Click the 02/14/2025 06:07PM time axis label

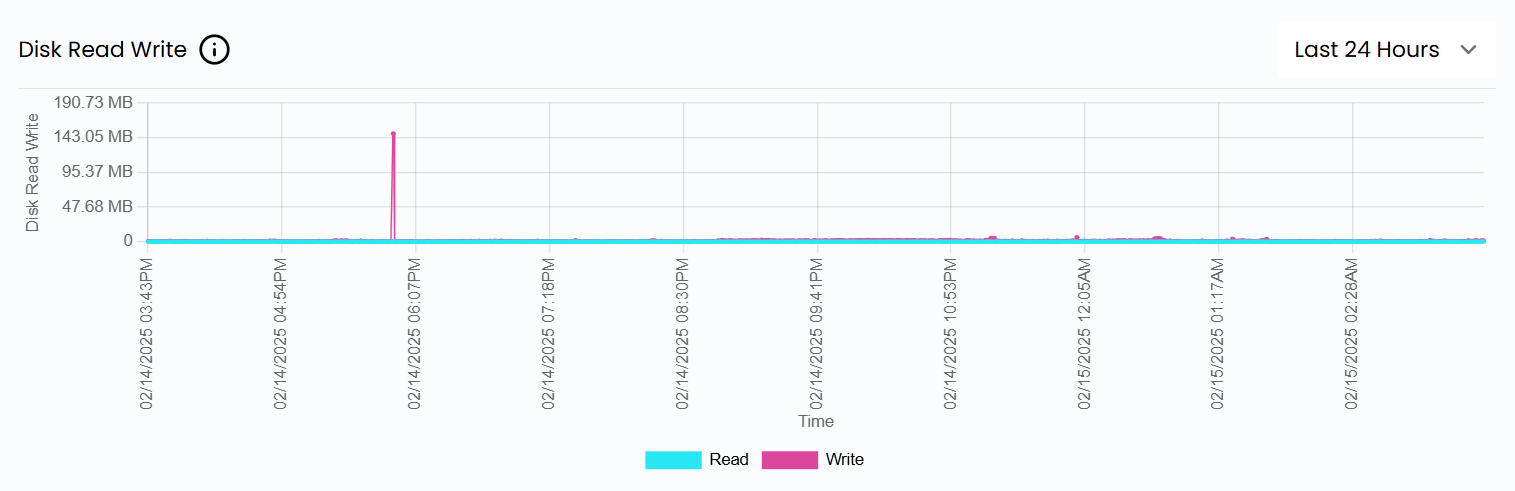(x=415, y=333)
